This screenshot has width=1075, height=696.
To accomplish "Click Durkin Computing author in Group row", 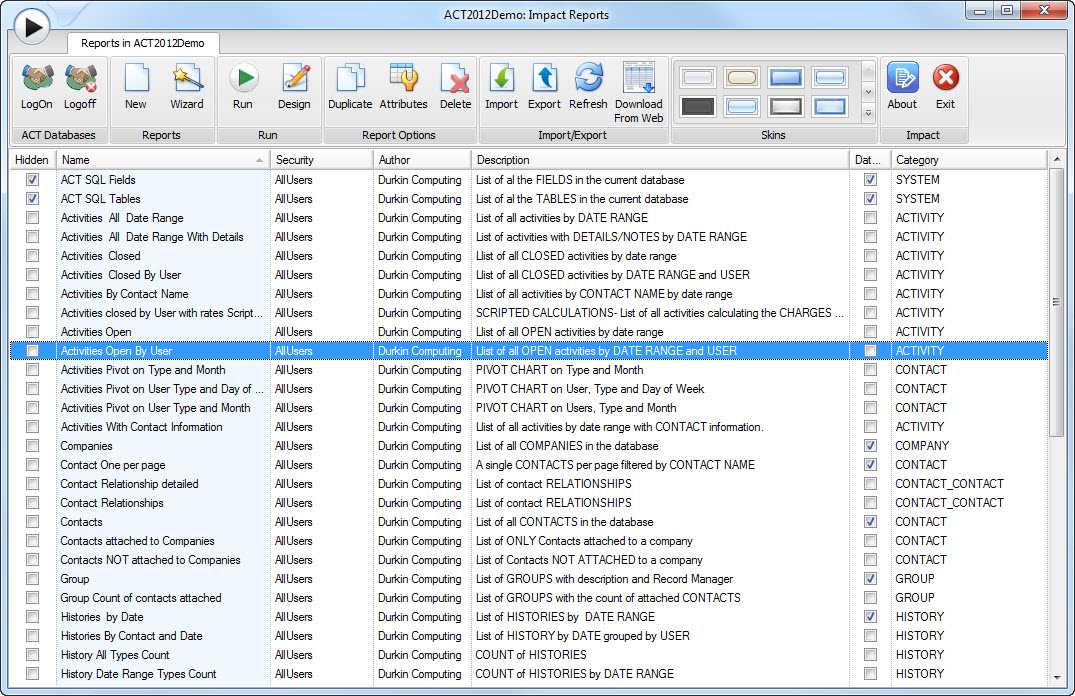I will 420,579.
